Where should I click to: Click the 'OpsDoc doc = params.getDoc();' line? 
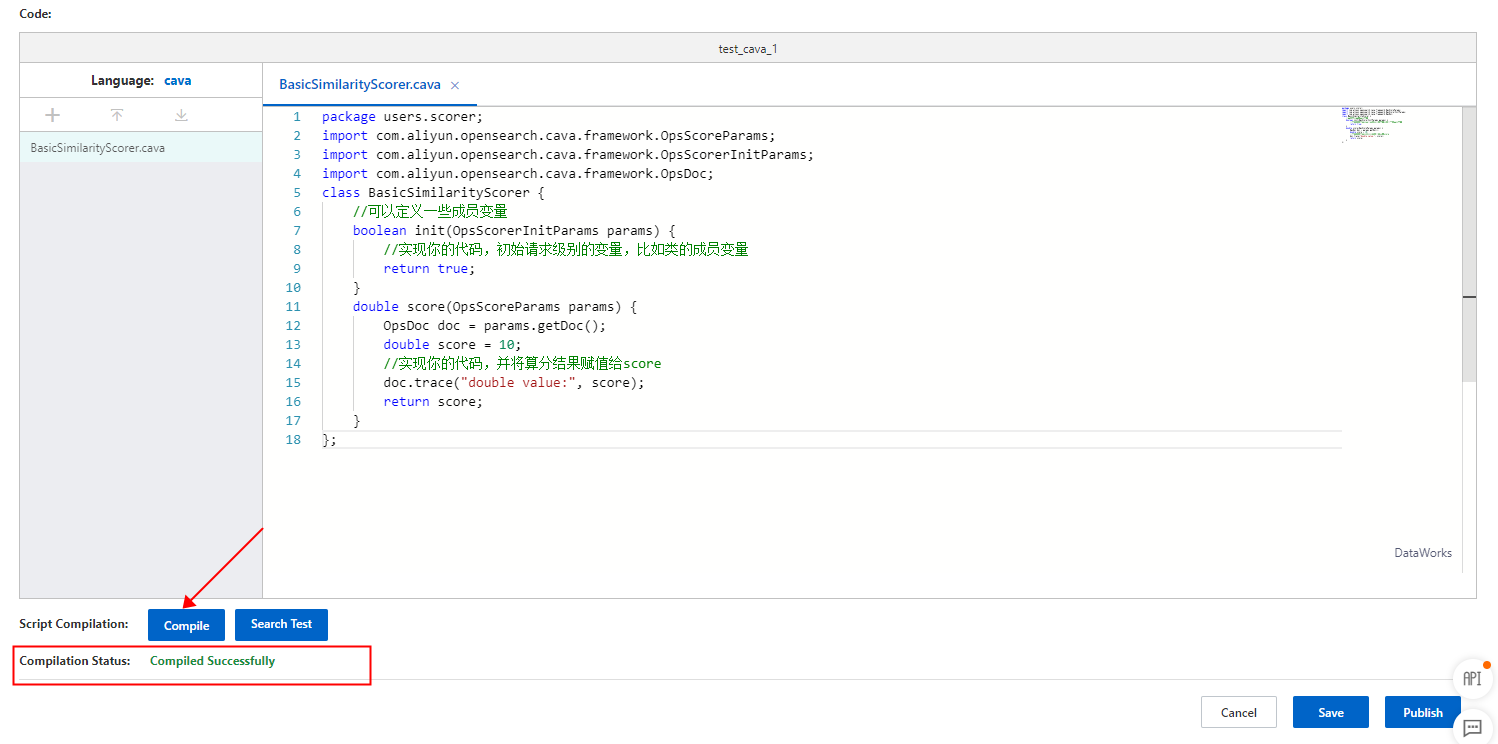tap(495, 326)
